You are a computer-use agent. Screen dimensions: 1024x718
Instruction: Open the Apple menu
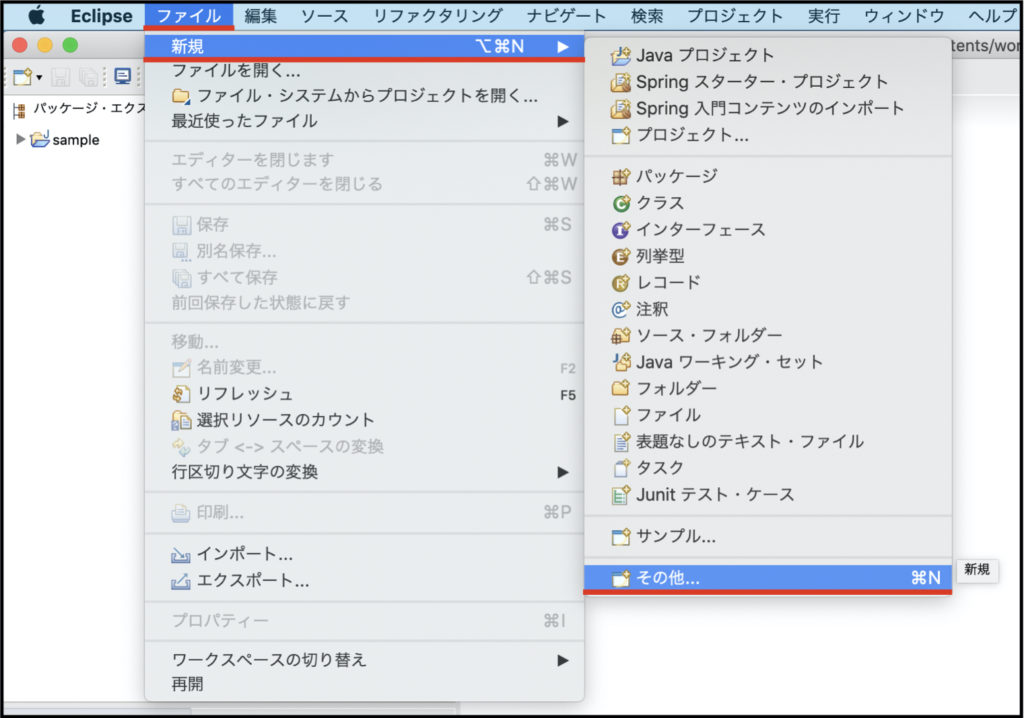pyautogui.click(x=37, y=15)
